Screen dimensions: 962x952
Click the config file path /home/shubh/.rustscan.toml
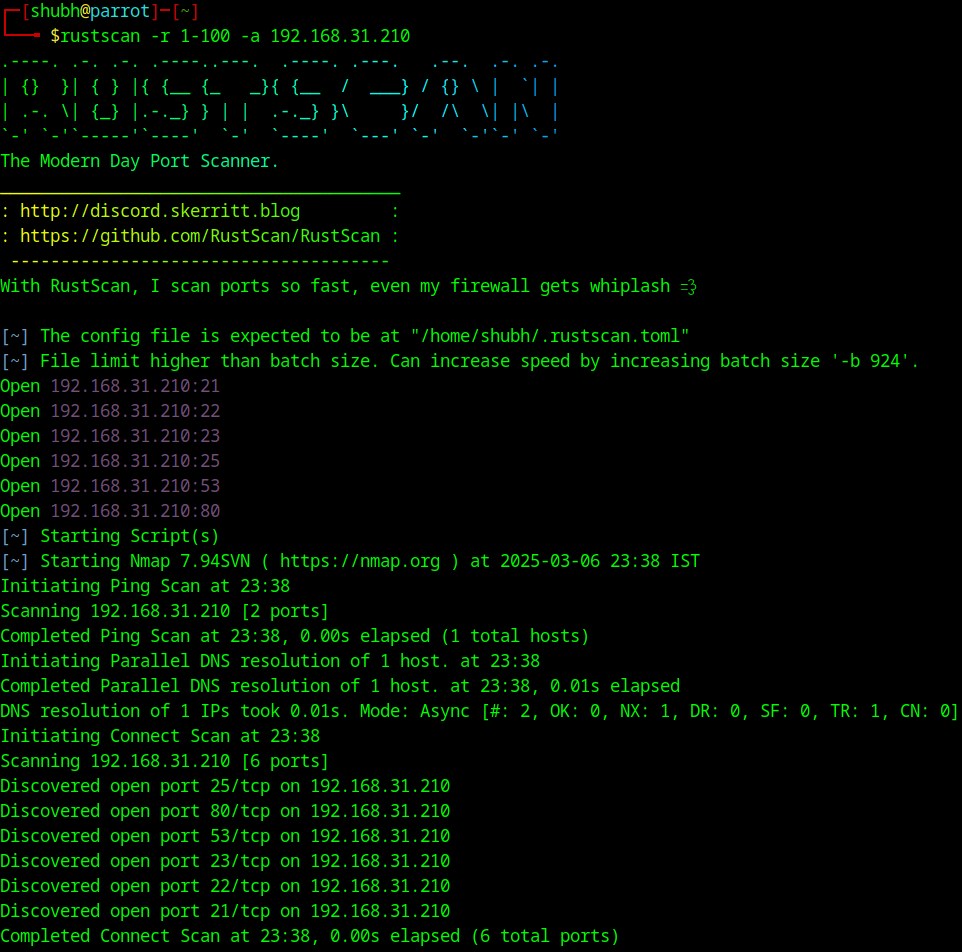point(550,336)
